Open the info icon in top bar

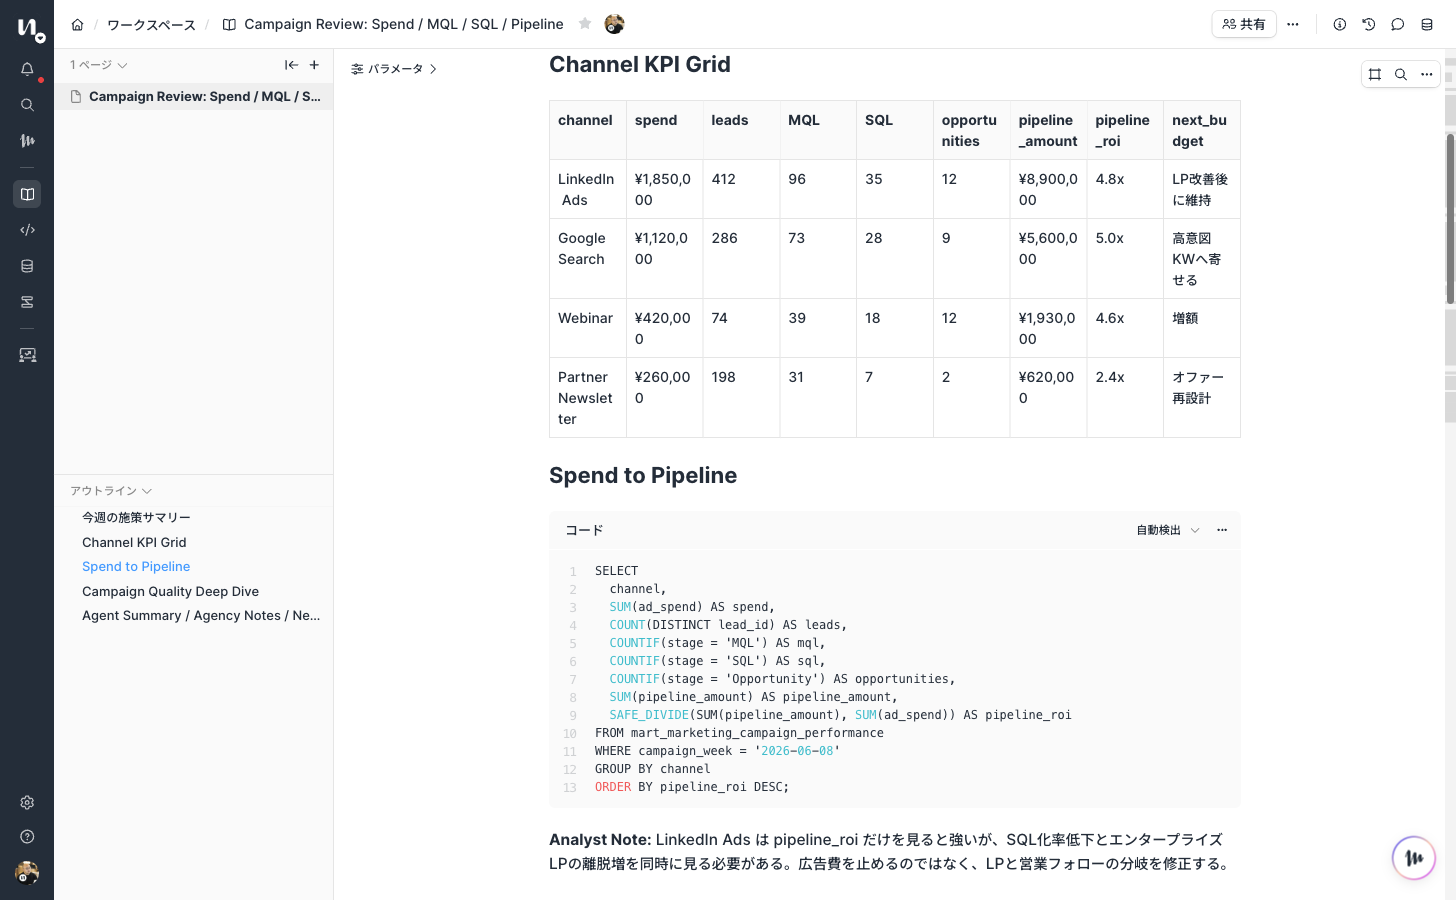tap(1340, 24)
